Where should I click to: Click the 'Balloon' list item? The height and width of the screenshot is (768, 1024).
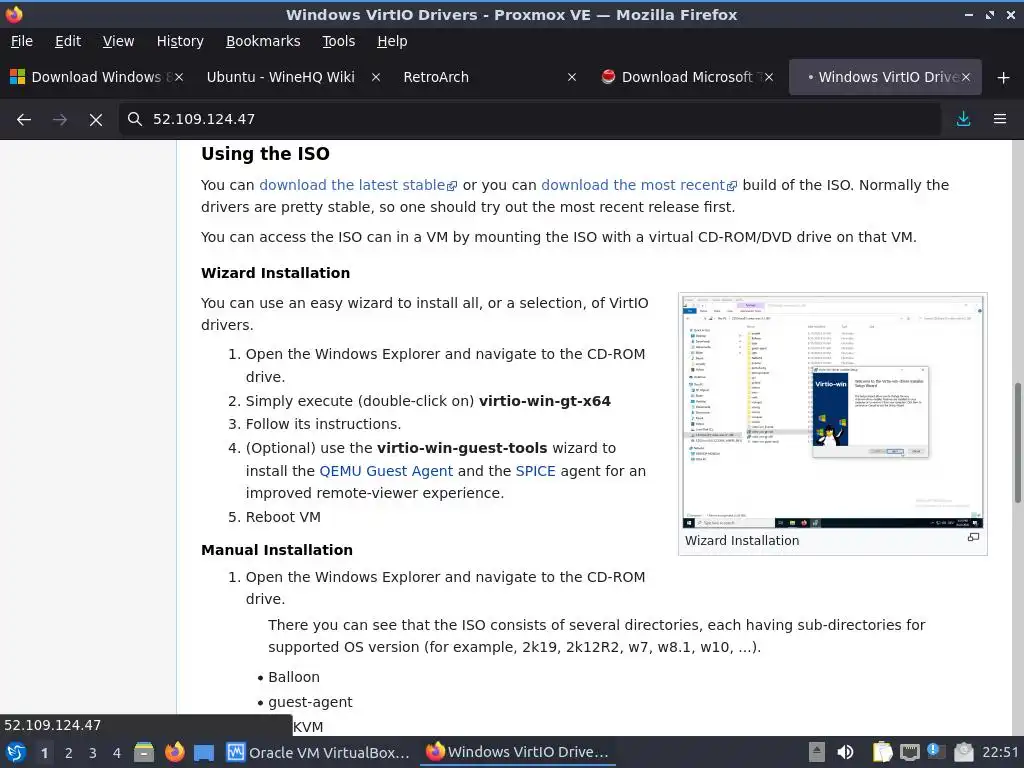tap(294, 677)
